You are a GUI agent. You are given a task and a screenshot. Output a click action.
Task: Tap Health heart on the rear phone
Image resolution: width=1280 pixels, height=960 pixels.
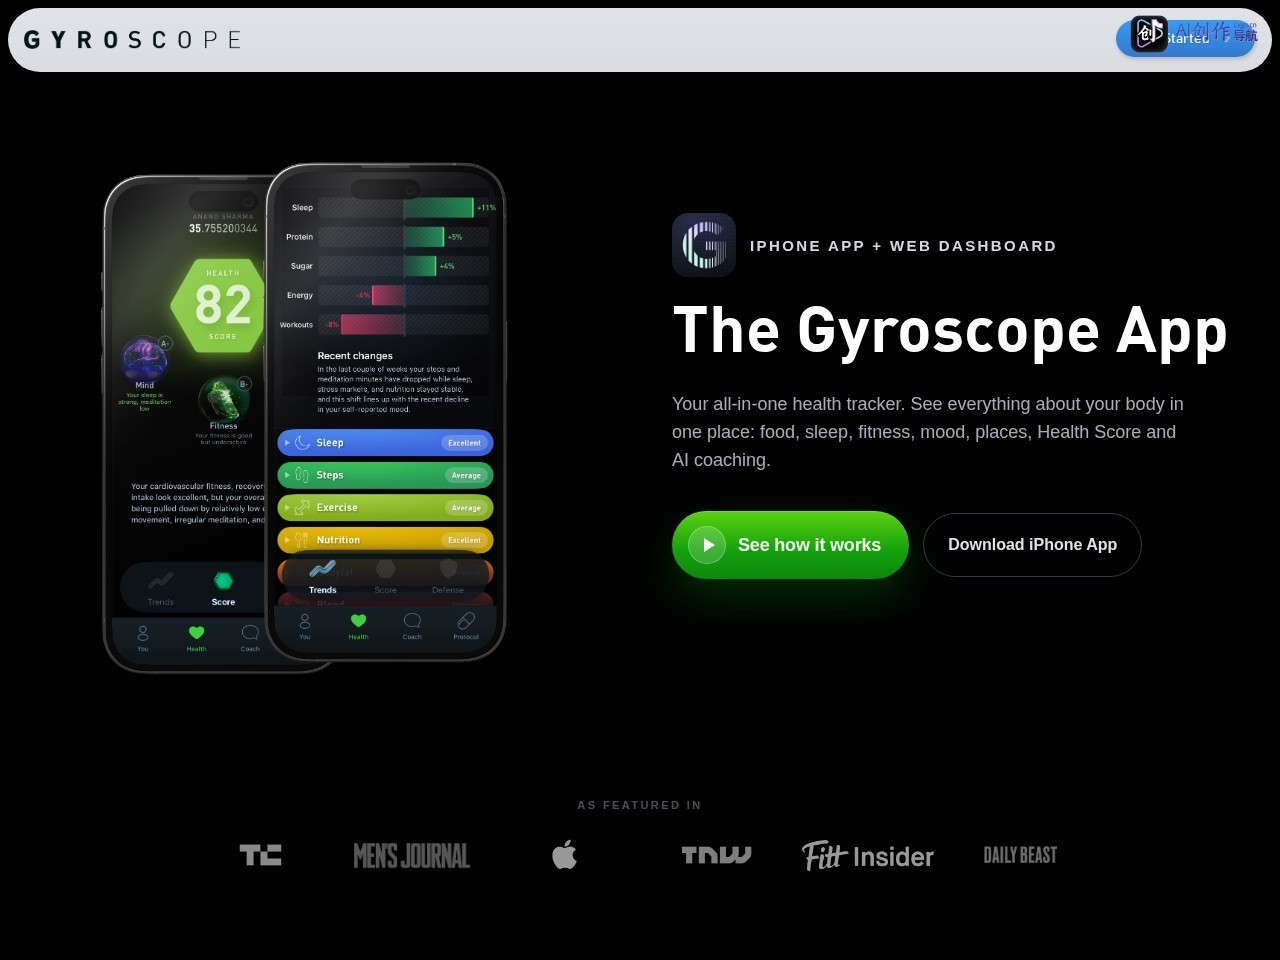(x=196, y=632)
